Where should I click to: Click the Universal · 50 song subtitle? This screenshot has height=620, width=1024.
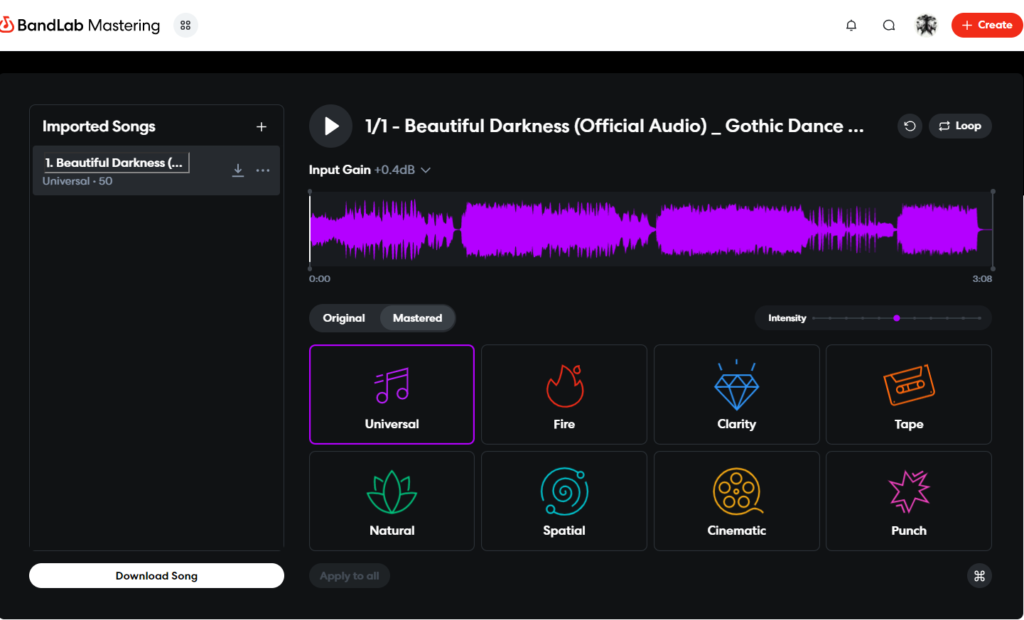click(77, 181)
